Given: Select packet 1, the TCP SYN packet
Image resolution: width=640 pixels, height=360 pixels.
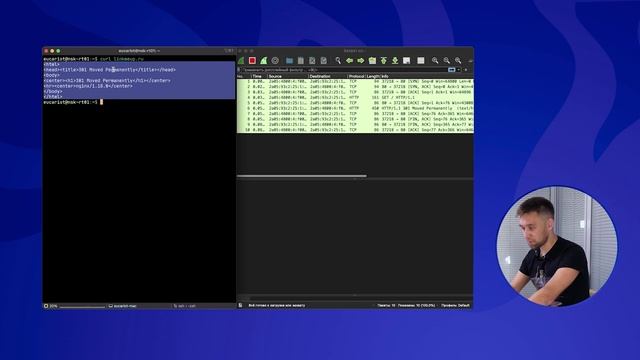Looking at the screenshot, I should (355, 82).
